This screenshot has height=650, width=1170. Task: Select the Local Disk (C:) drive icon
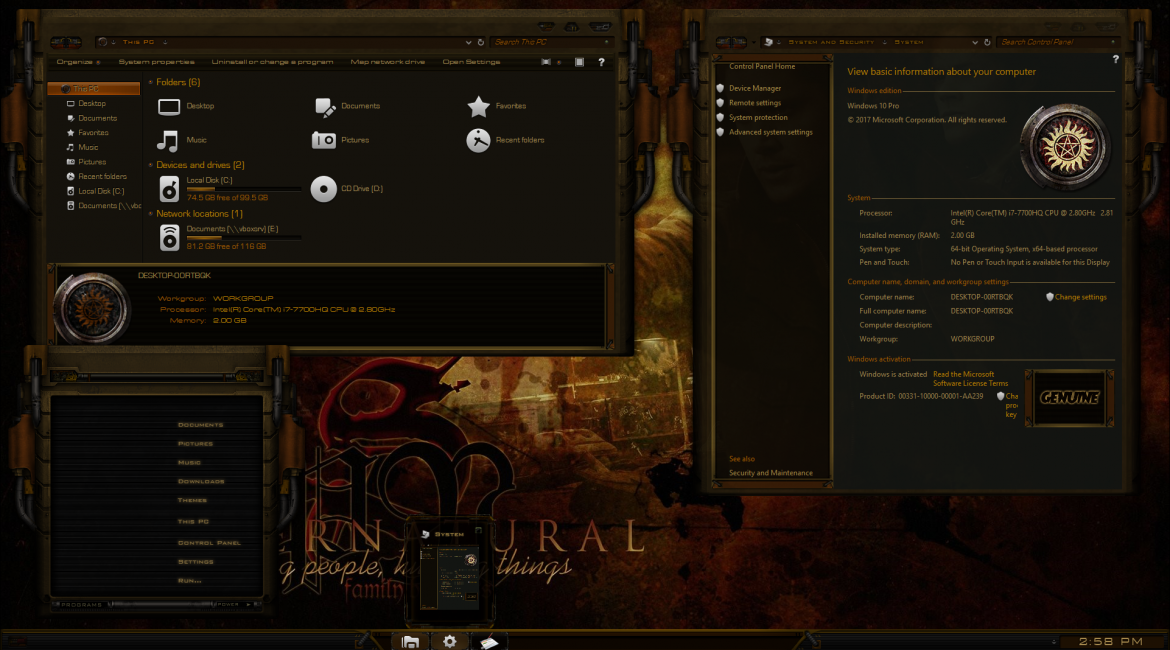(x=169, y=190)
